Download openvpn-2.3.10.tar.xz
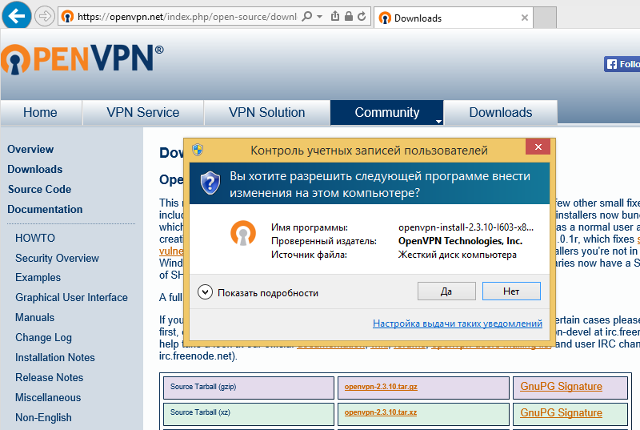Screen dimensions: 640x430 [380, 412]
